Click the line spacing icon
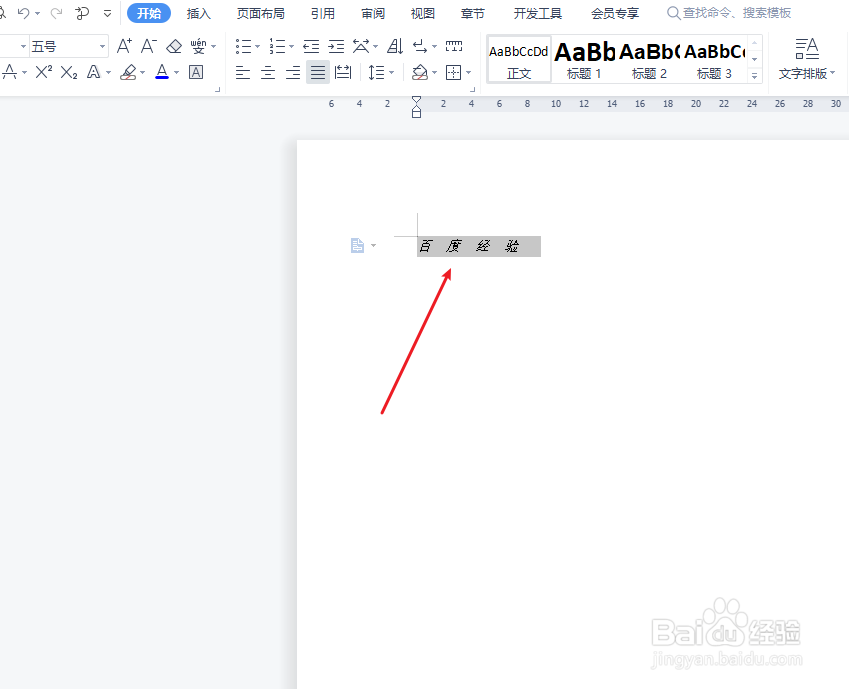Viewport: 849px width, 689px height. tap(376, 72)
